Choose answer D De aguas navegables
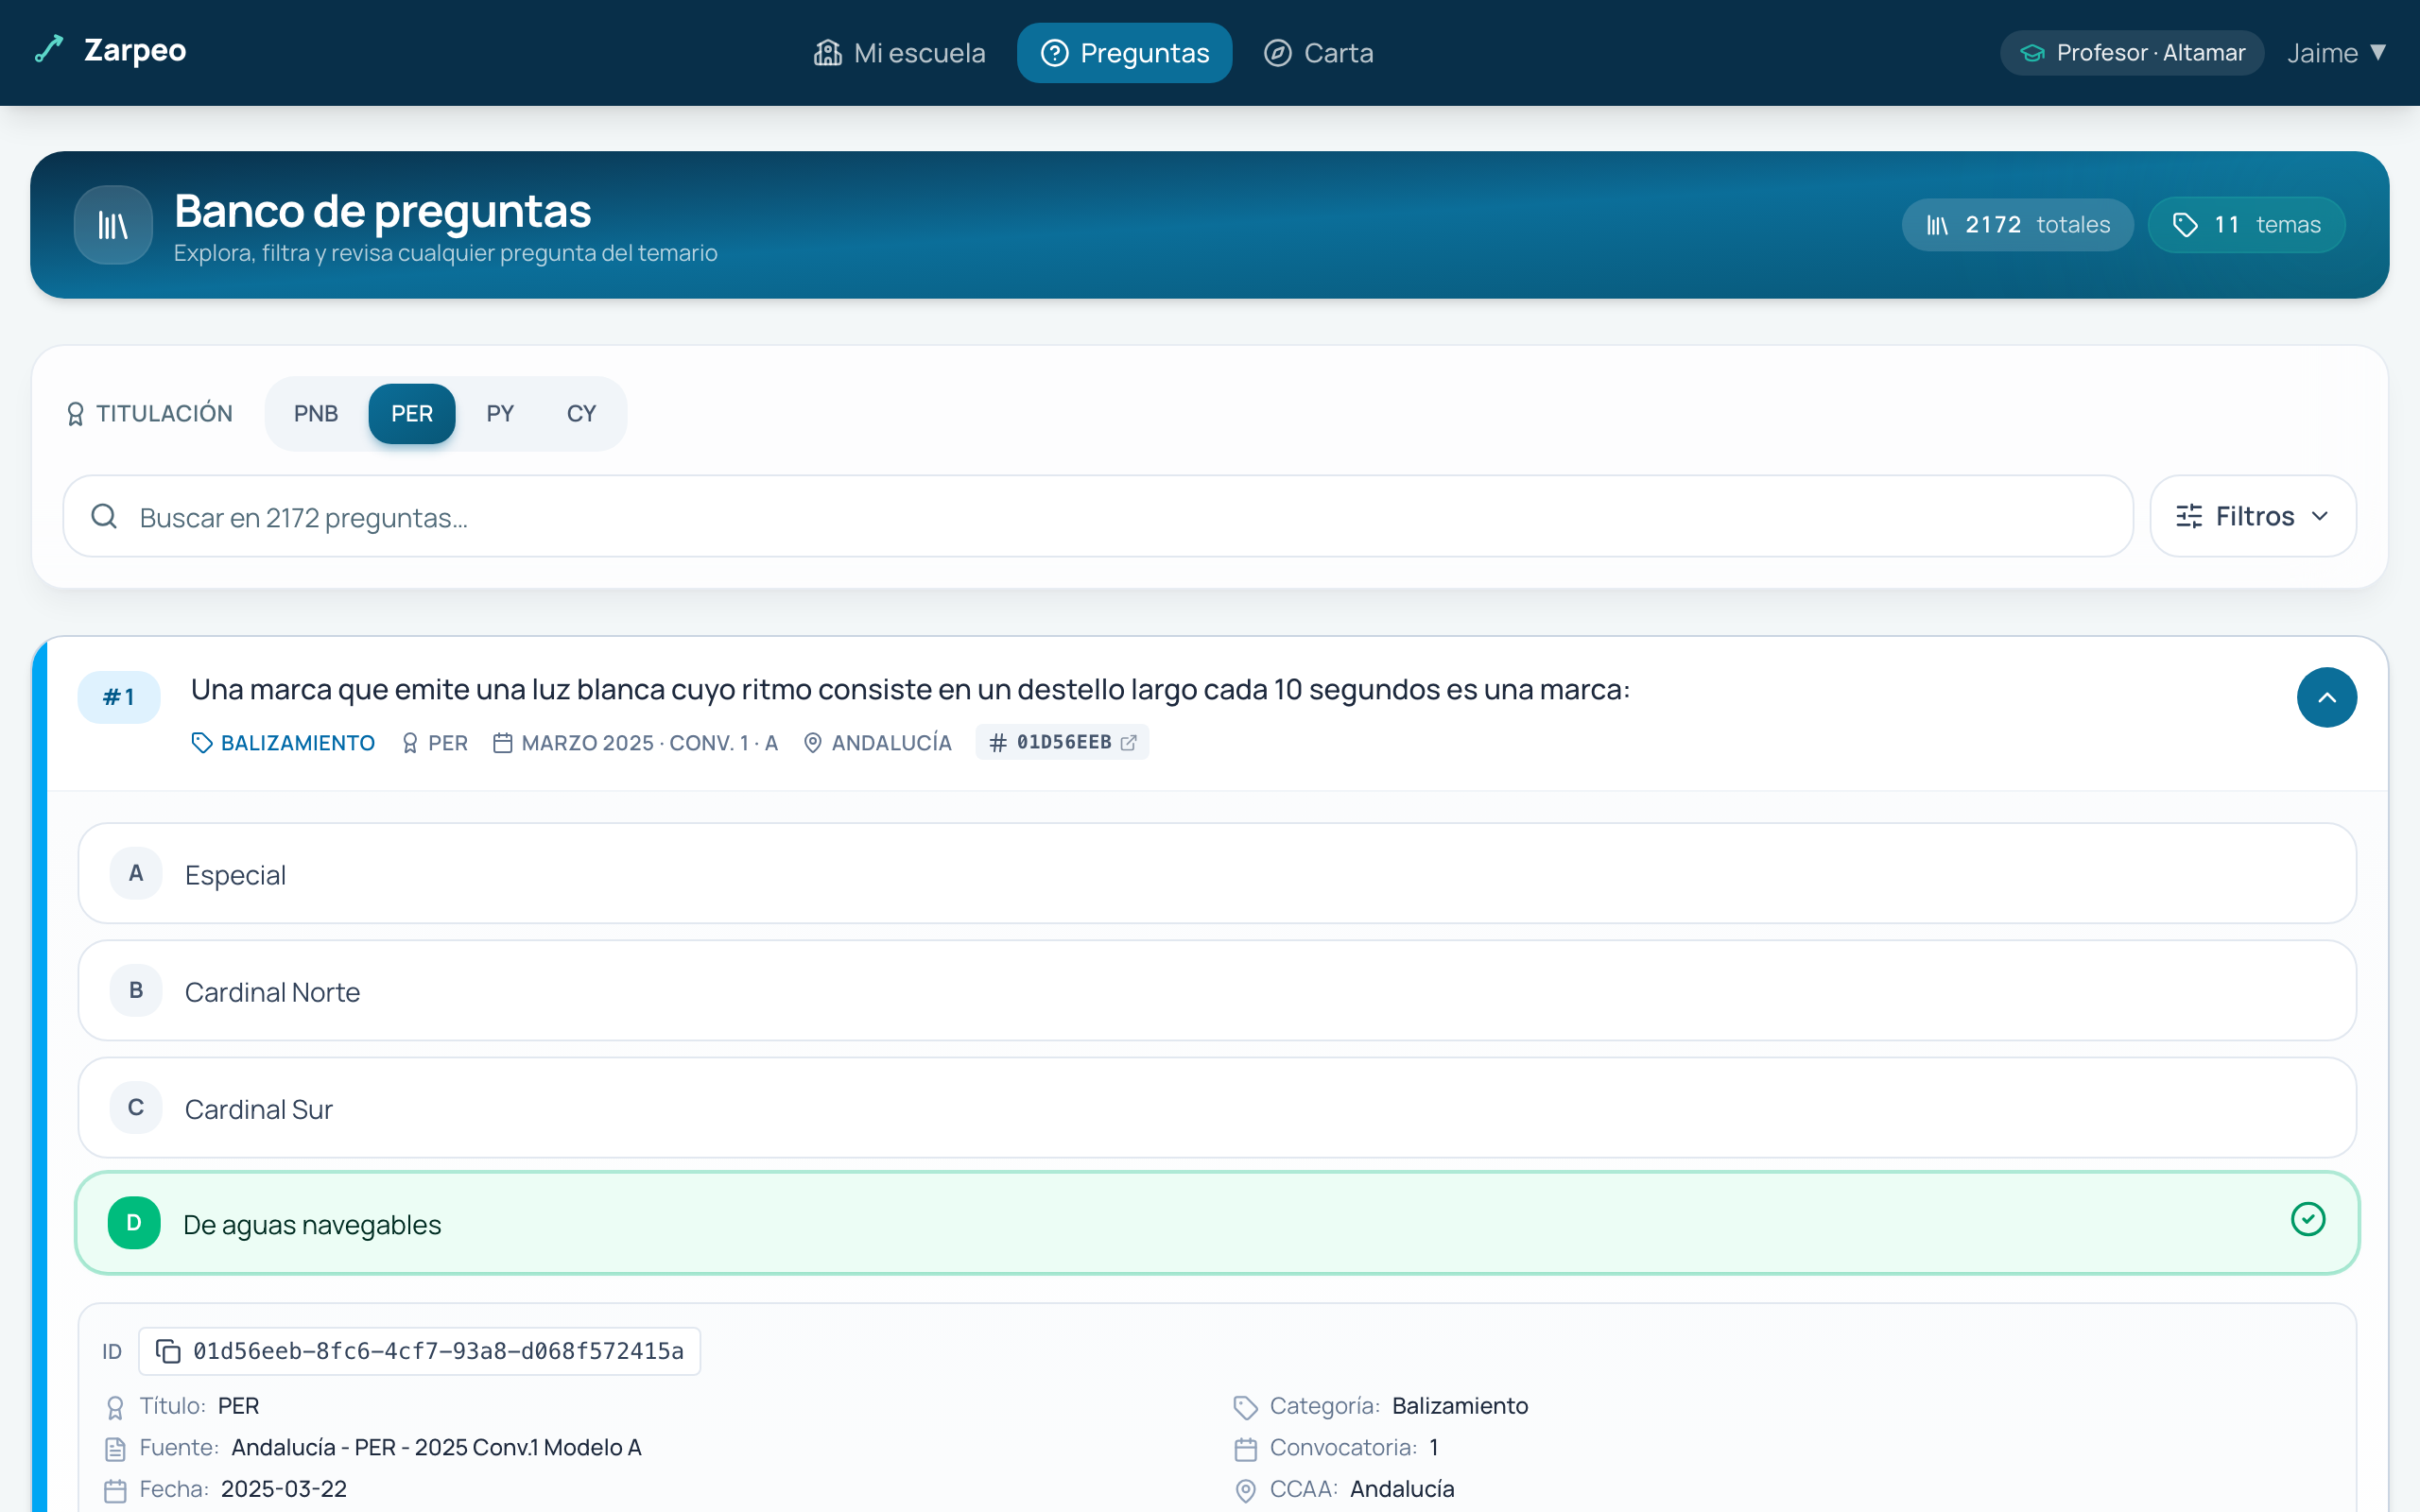This screenshot has width=2420, height=1512. coord(1217,1222)
